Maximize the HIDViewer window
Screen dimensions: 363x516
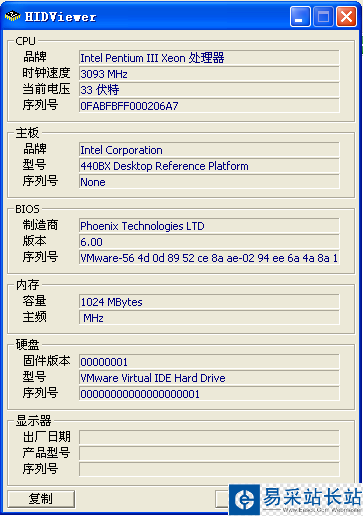pos(323,16)
